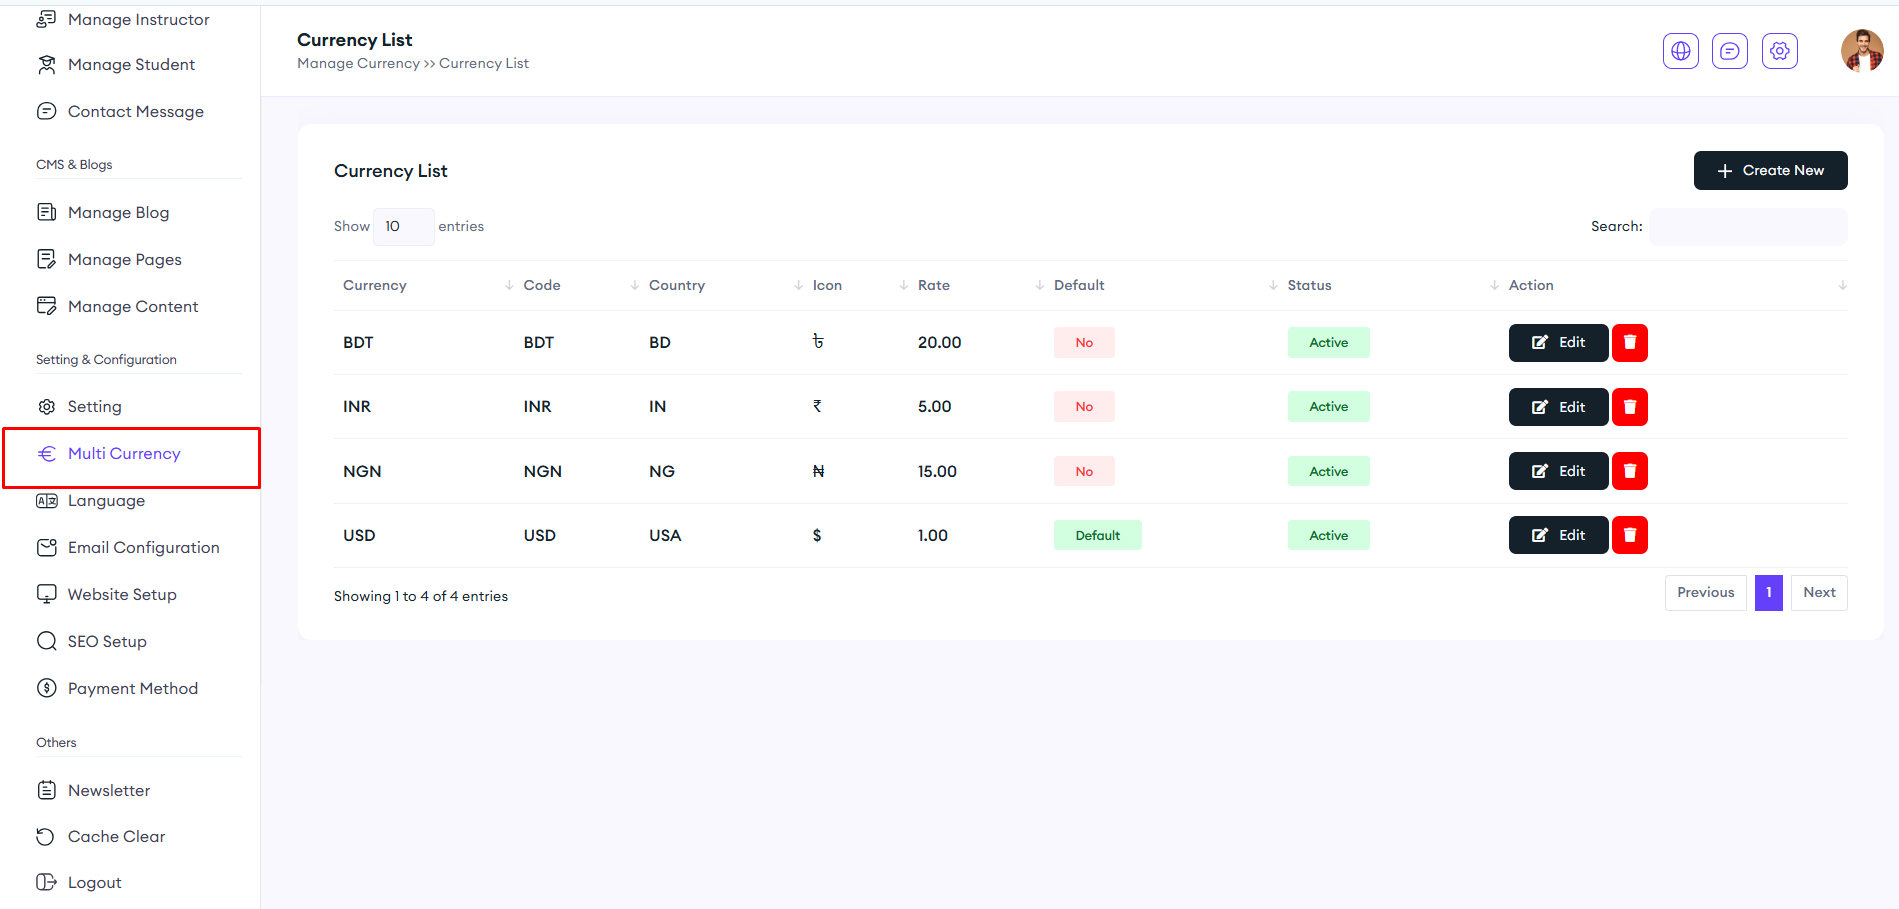The image size is (1899, 909).
Task: Sort the table by Rate column
Action: pos(934,285)
